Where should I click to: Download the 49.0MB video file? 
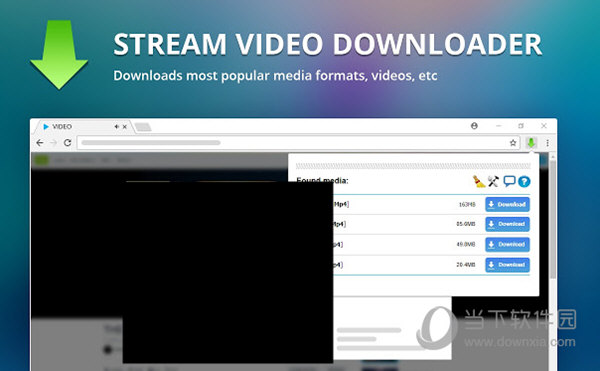coord(507,244)
